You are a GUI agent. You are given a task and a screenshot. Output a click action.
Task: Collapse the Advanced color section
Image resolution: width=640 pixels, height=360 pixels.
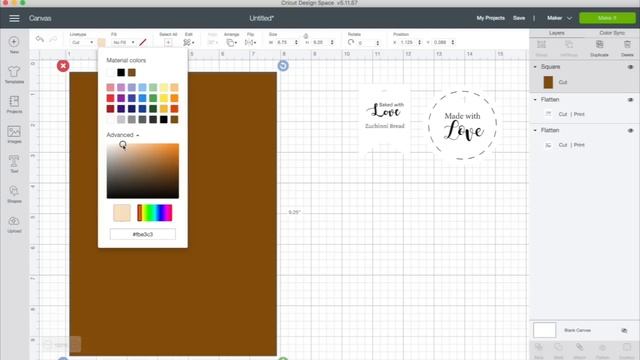122,135
